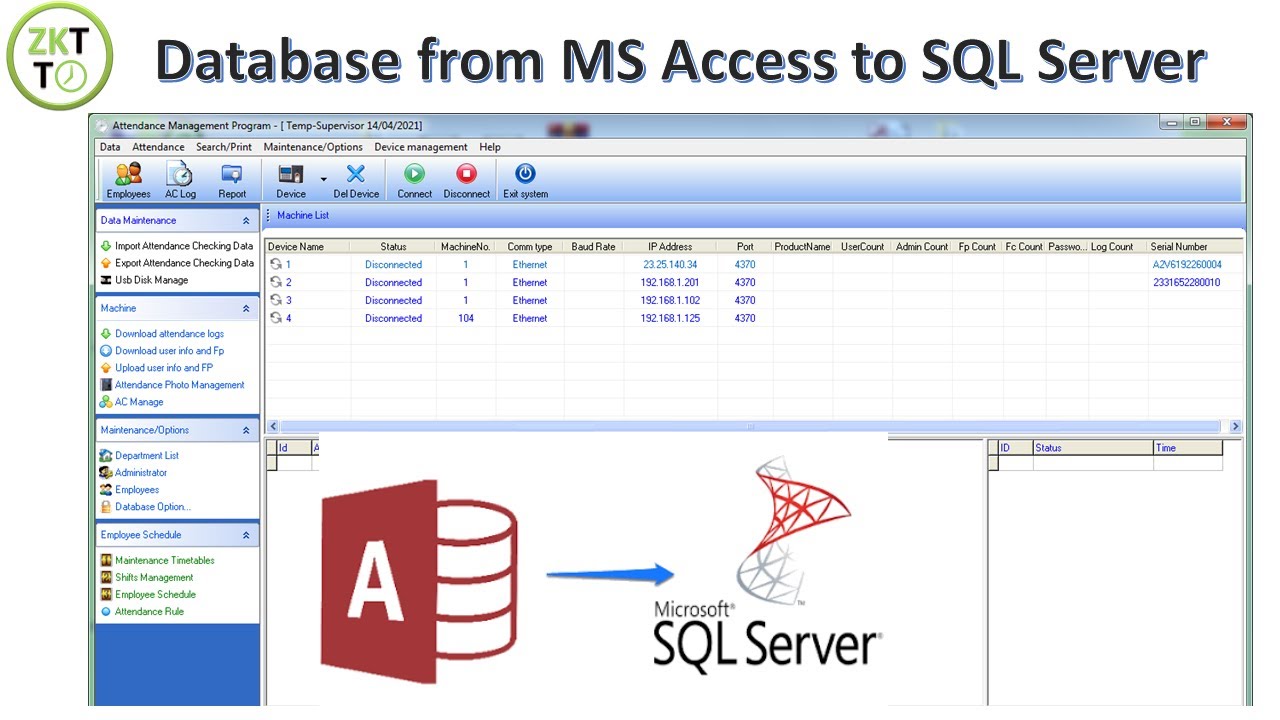The width and height of the screenshot is (1280, 720).
Task: Click the device icon in row 4
Action: [276, 319]
